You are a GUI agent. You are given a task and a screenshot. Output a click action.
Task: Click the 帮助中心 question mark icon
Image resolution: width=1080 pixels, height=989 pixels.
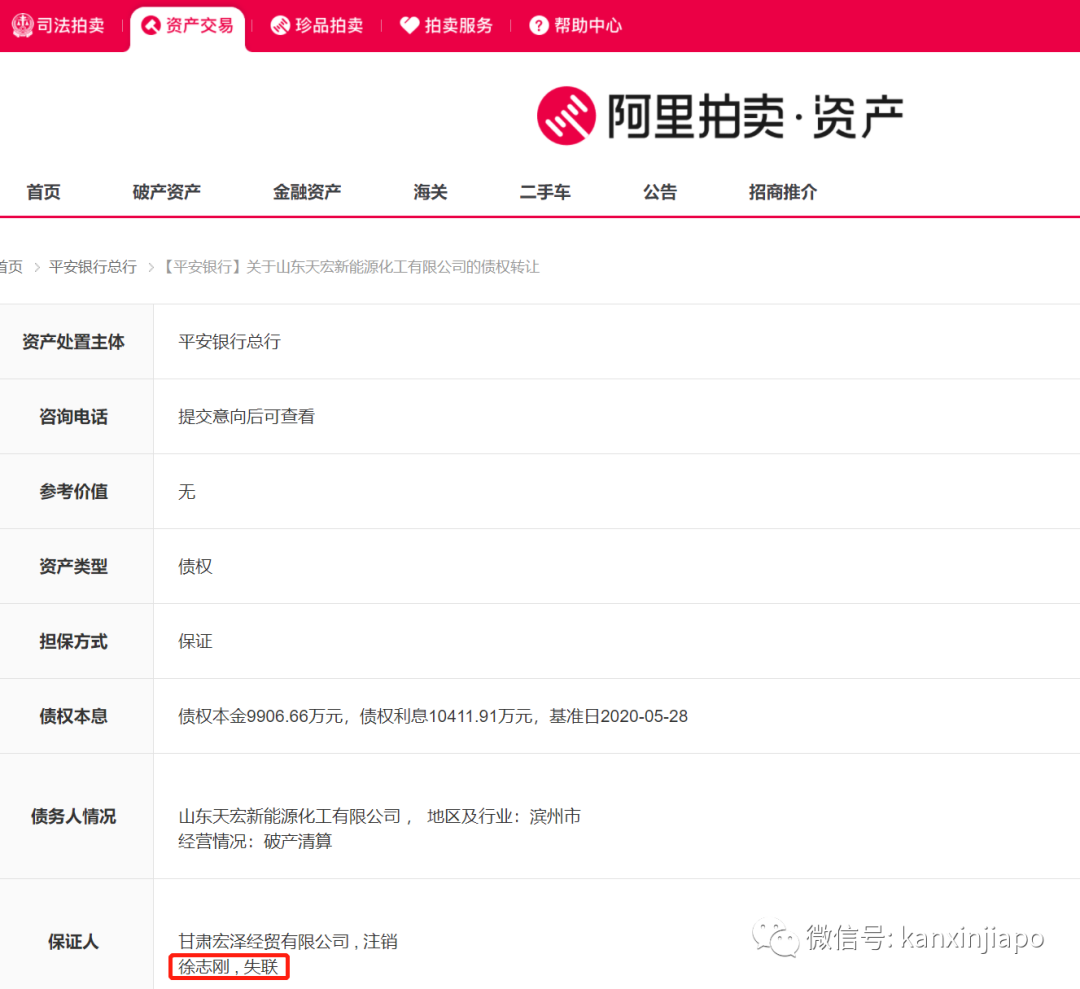(x=539, y=25)
